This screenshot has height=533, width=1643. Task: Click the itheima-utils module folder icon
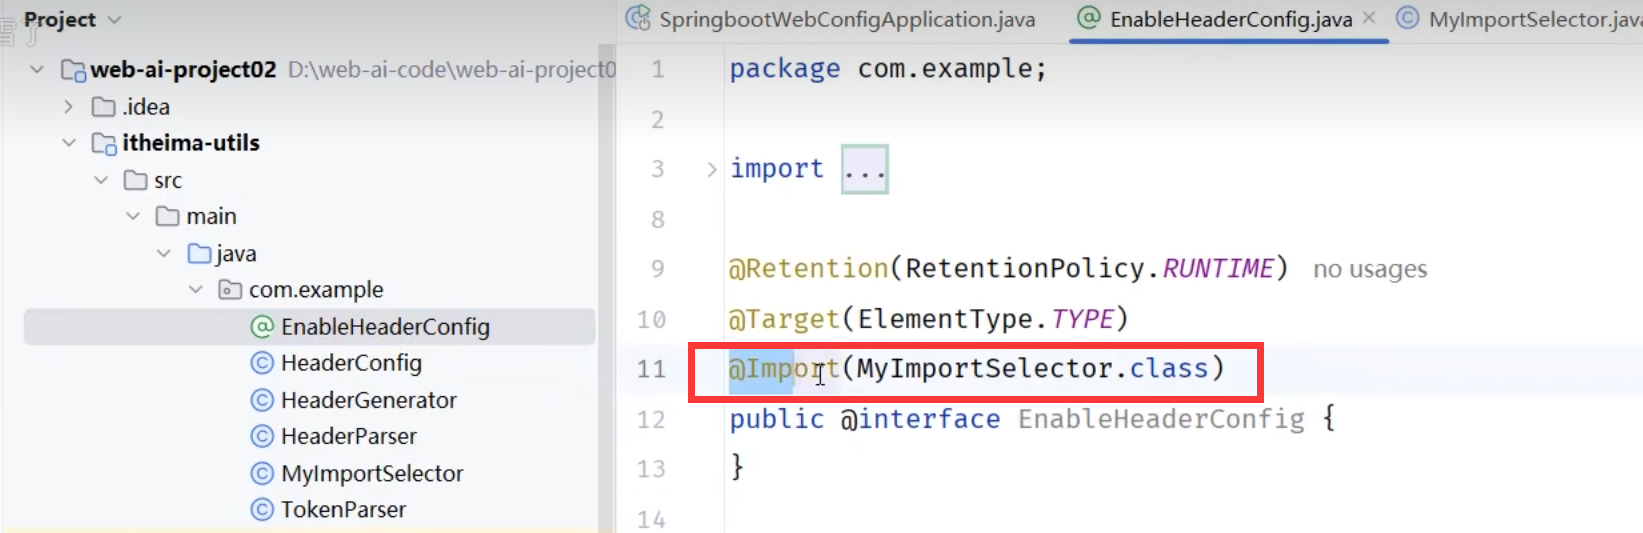tap(104, 144)
